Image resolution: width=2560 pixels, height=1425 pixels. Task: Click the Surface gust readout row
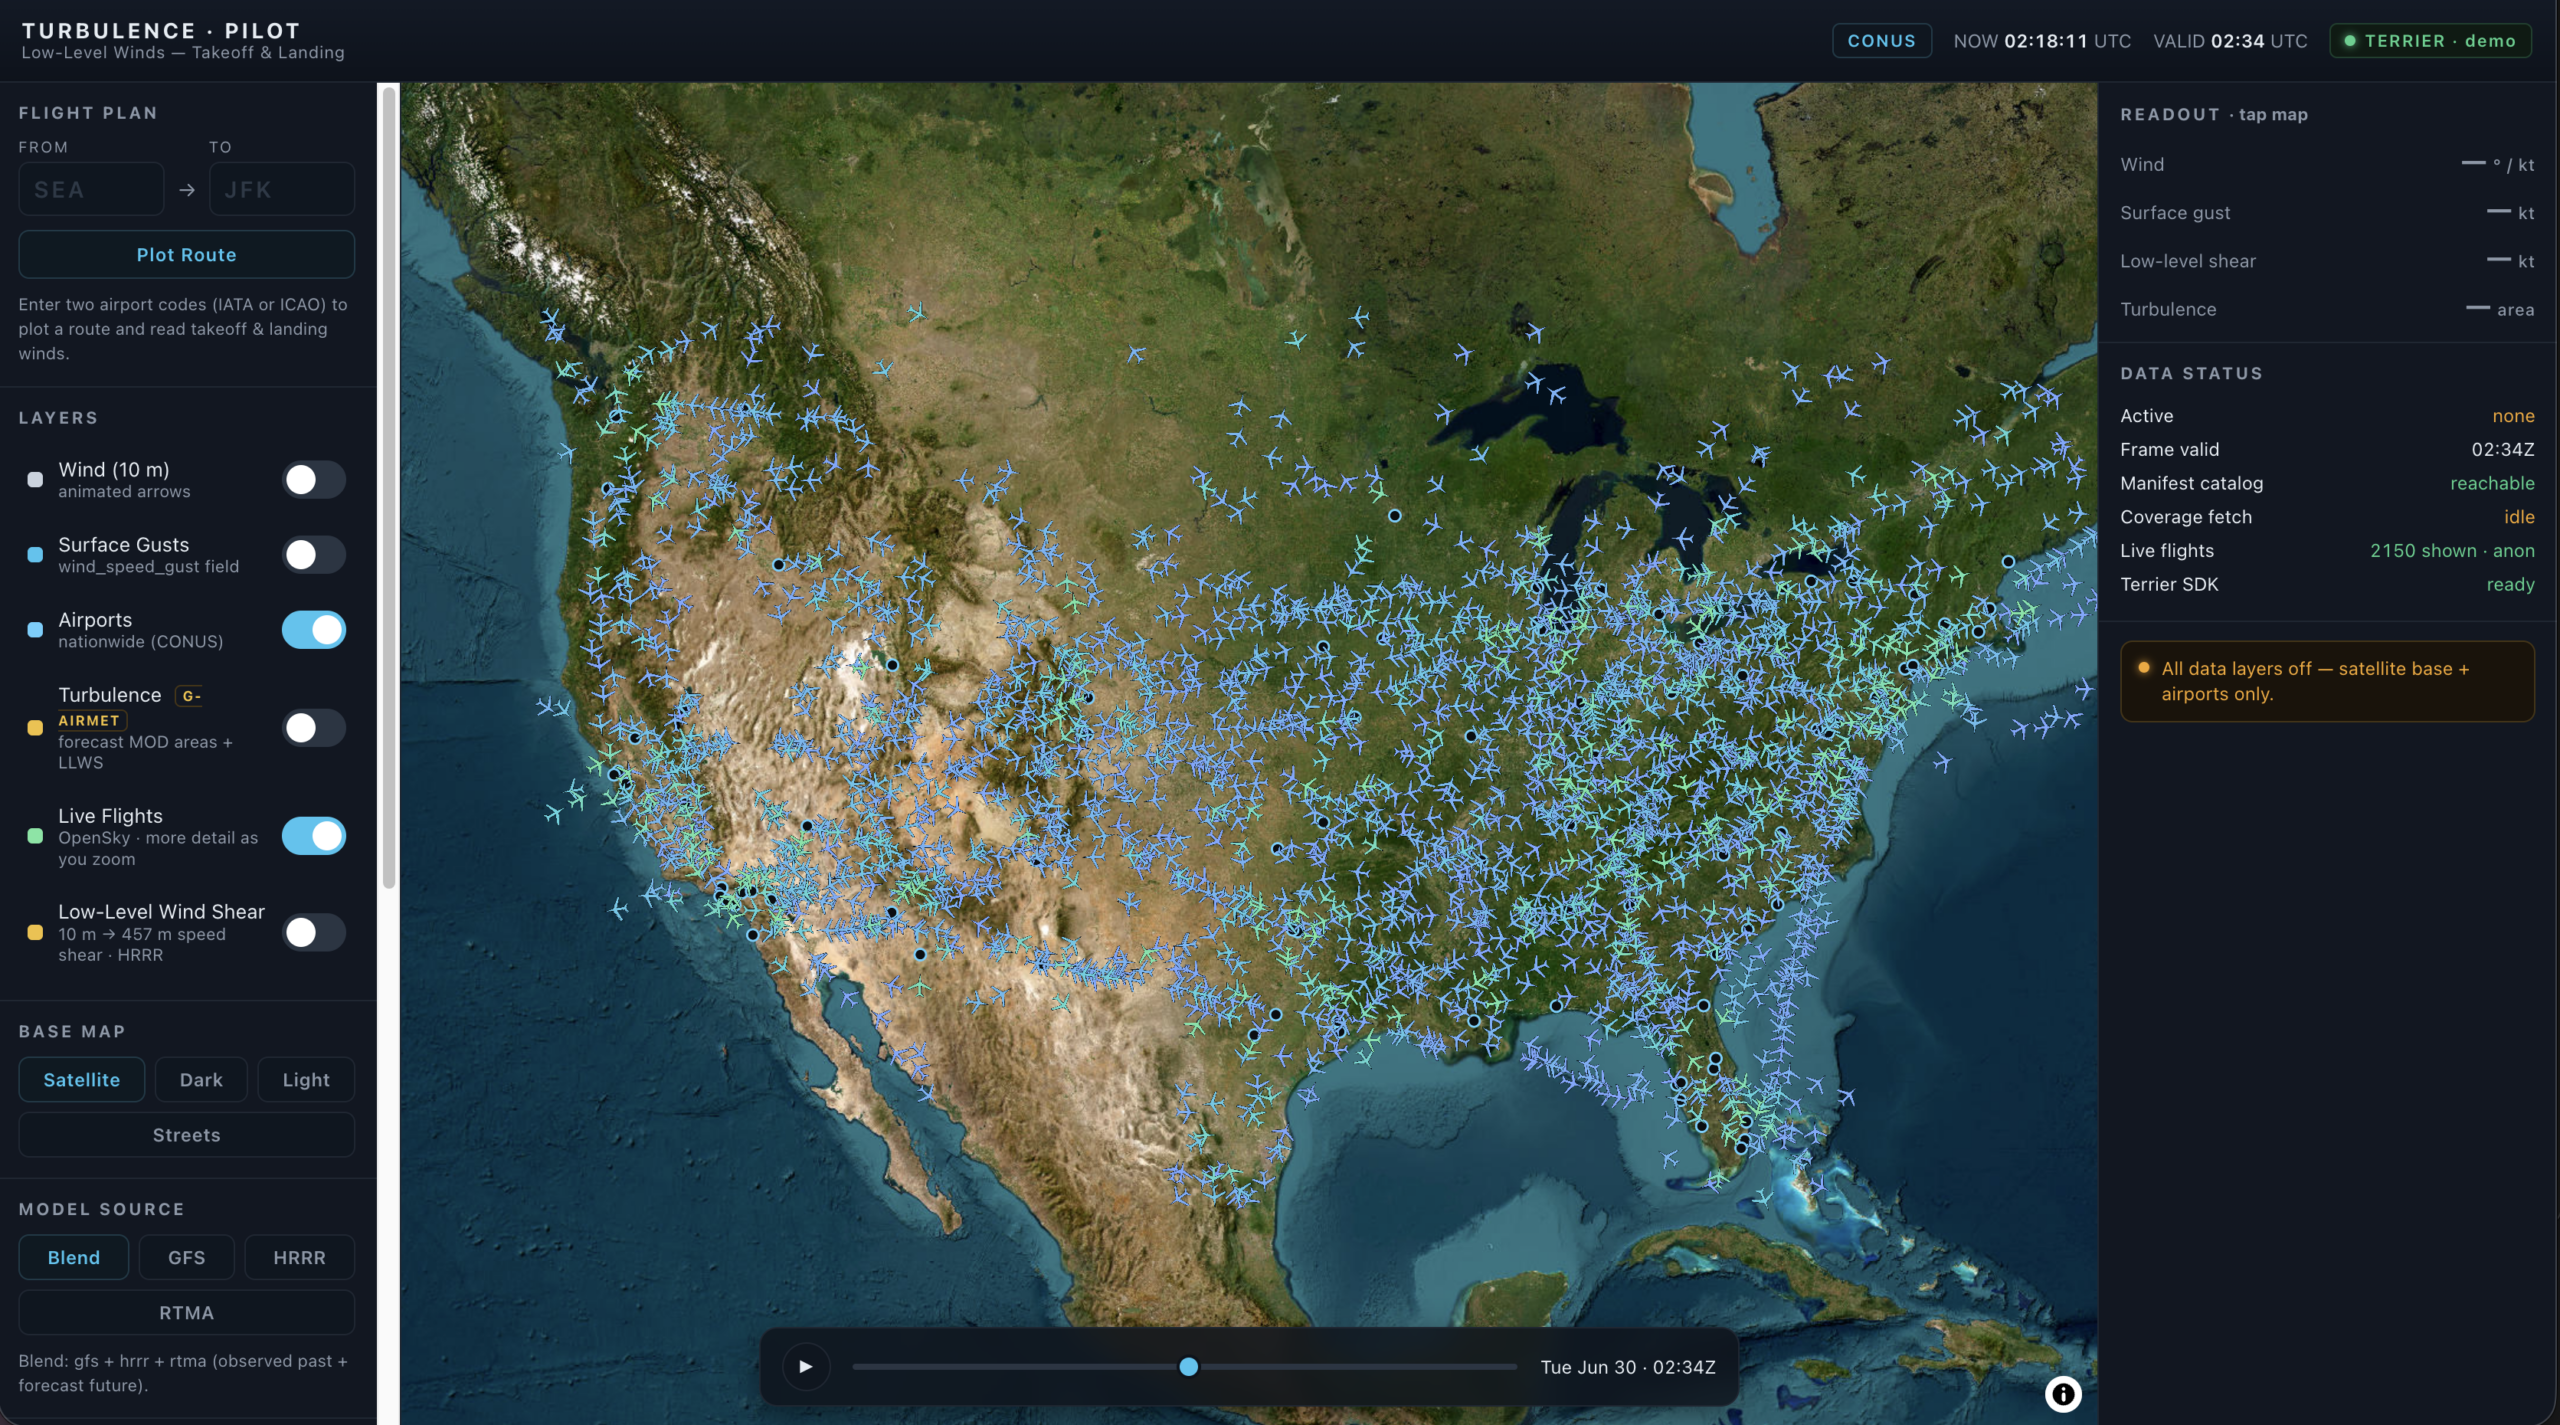tap(2327, 213)
